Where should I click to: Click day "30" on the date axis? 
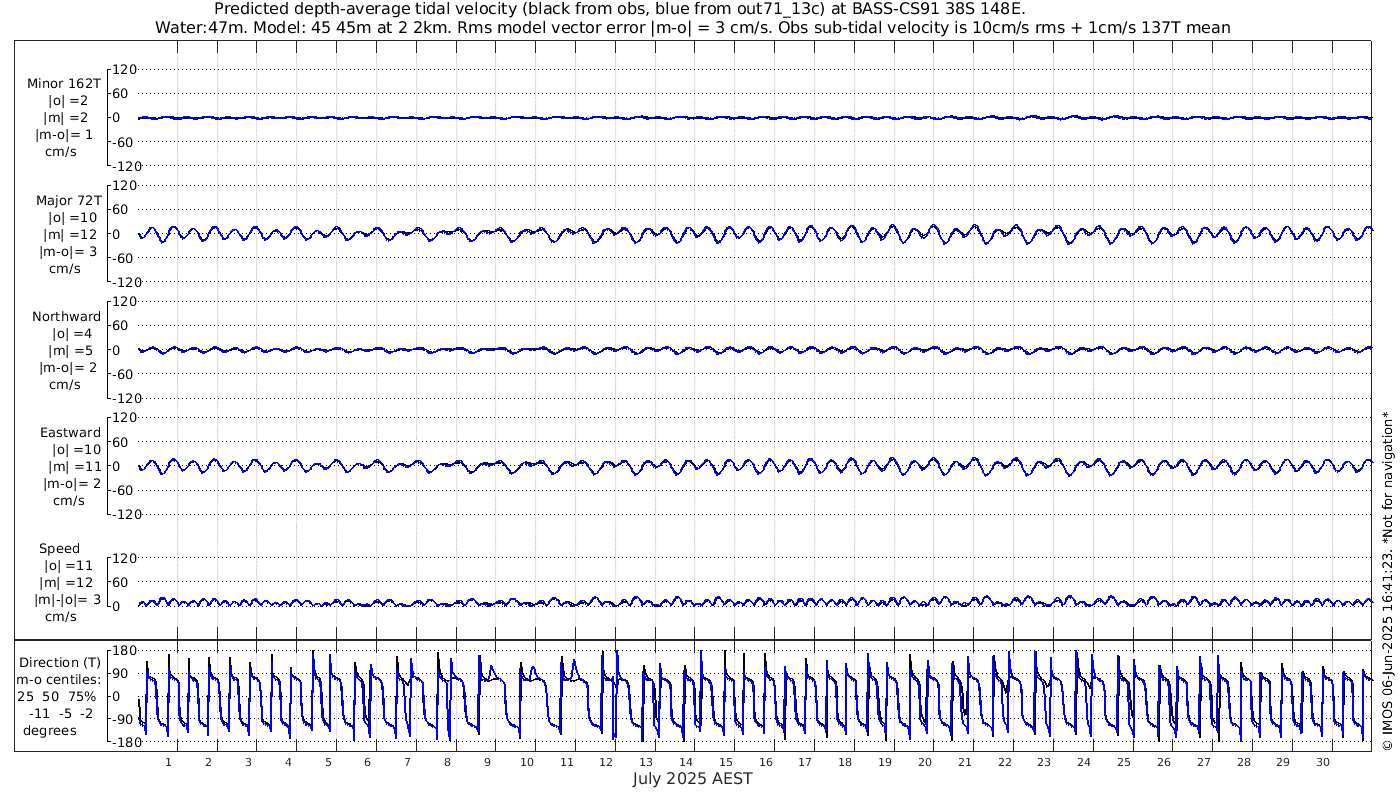tap(1323, 762)
